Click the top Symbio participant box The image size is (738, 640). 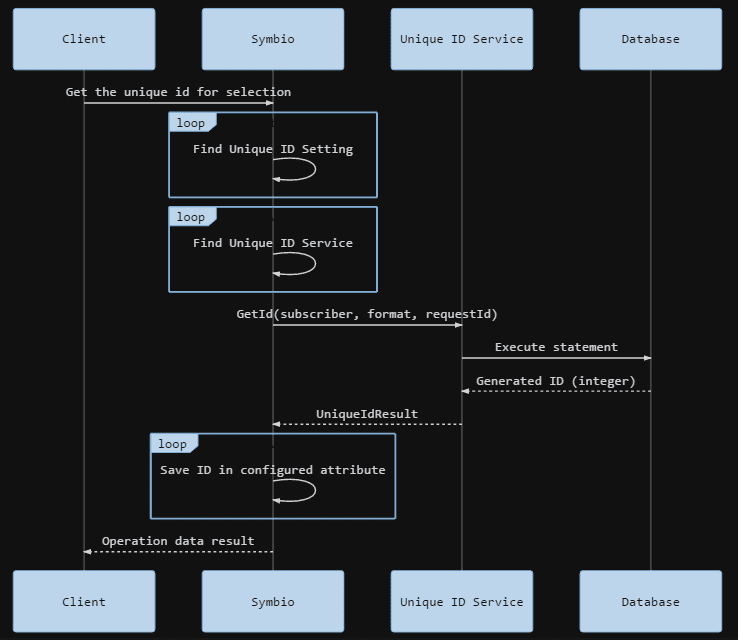[x=273, y=39]
